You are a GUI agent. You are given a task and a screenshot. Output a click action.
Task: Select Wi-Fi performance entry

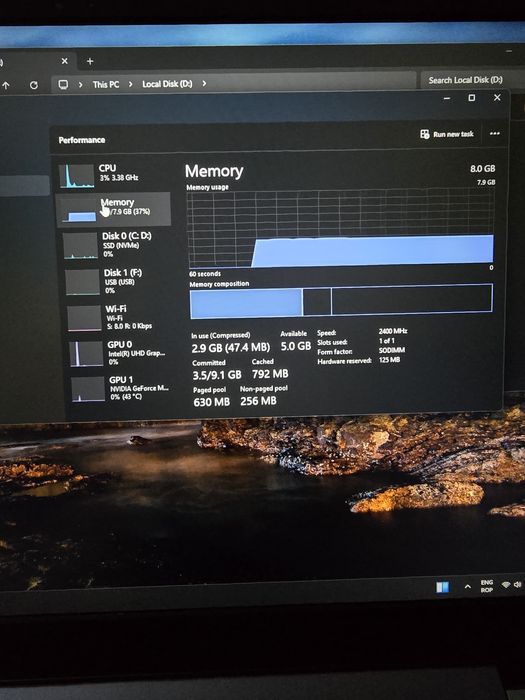click(x=117, y=317)
